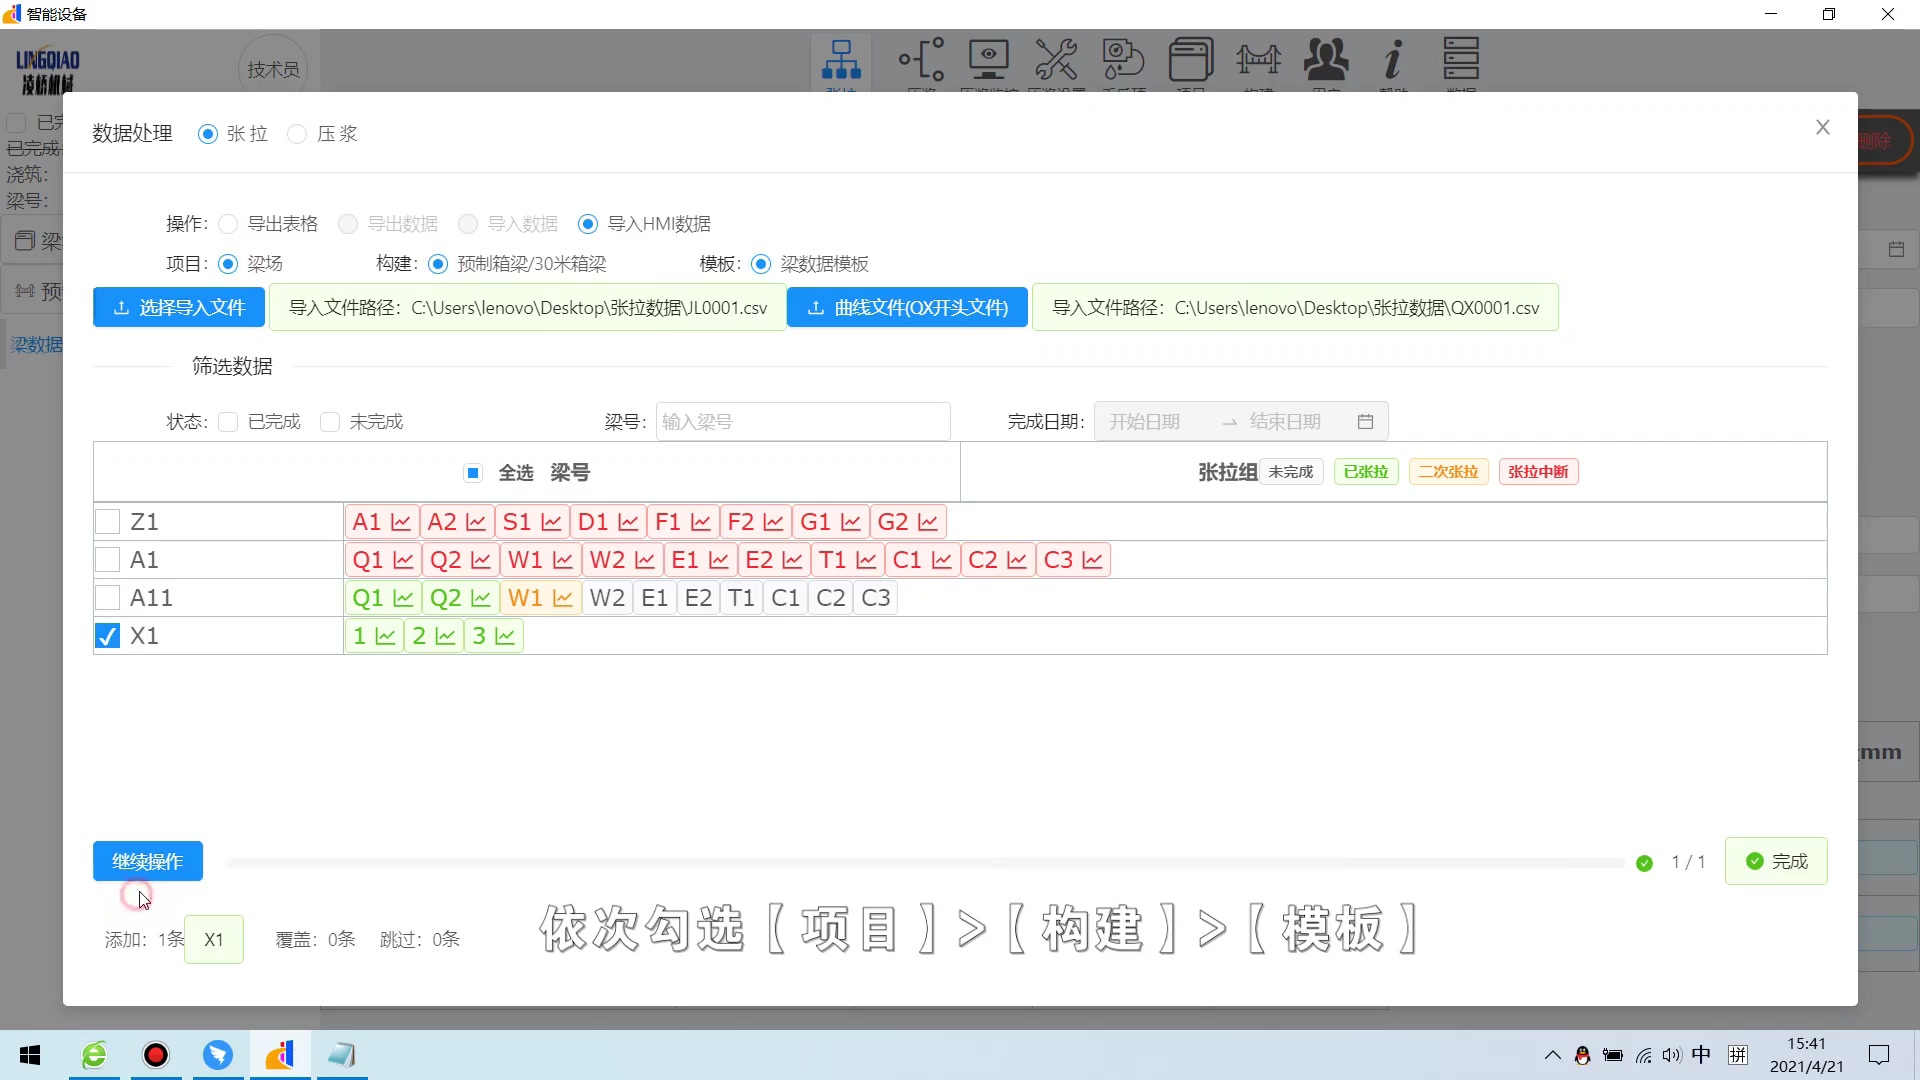Select the 梁数据模板 template radio
1920x1080 pixels.
761,264
